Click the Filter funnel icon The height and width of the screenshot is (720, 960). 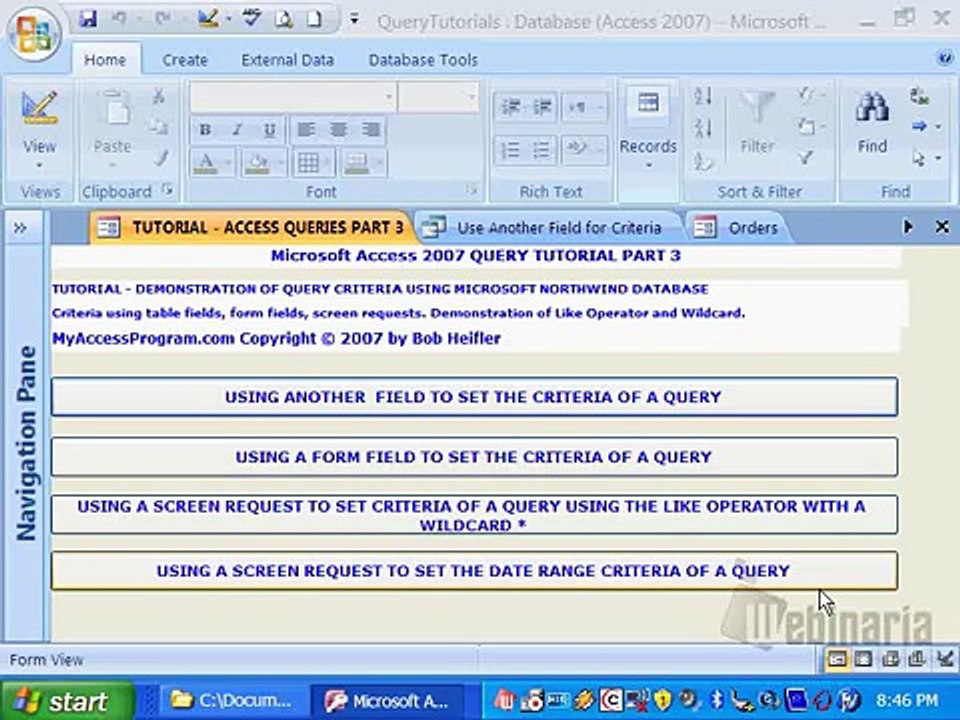(x=757, y=109)
